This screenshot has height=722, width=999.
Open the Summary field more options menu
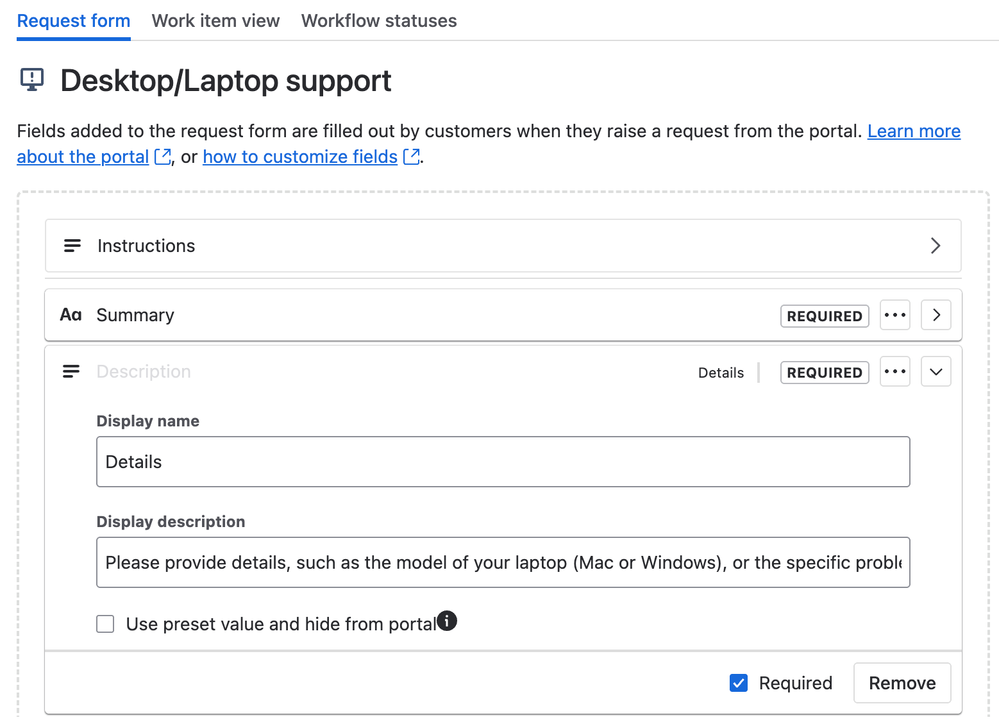895,316
